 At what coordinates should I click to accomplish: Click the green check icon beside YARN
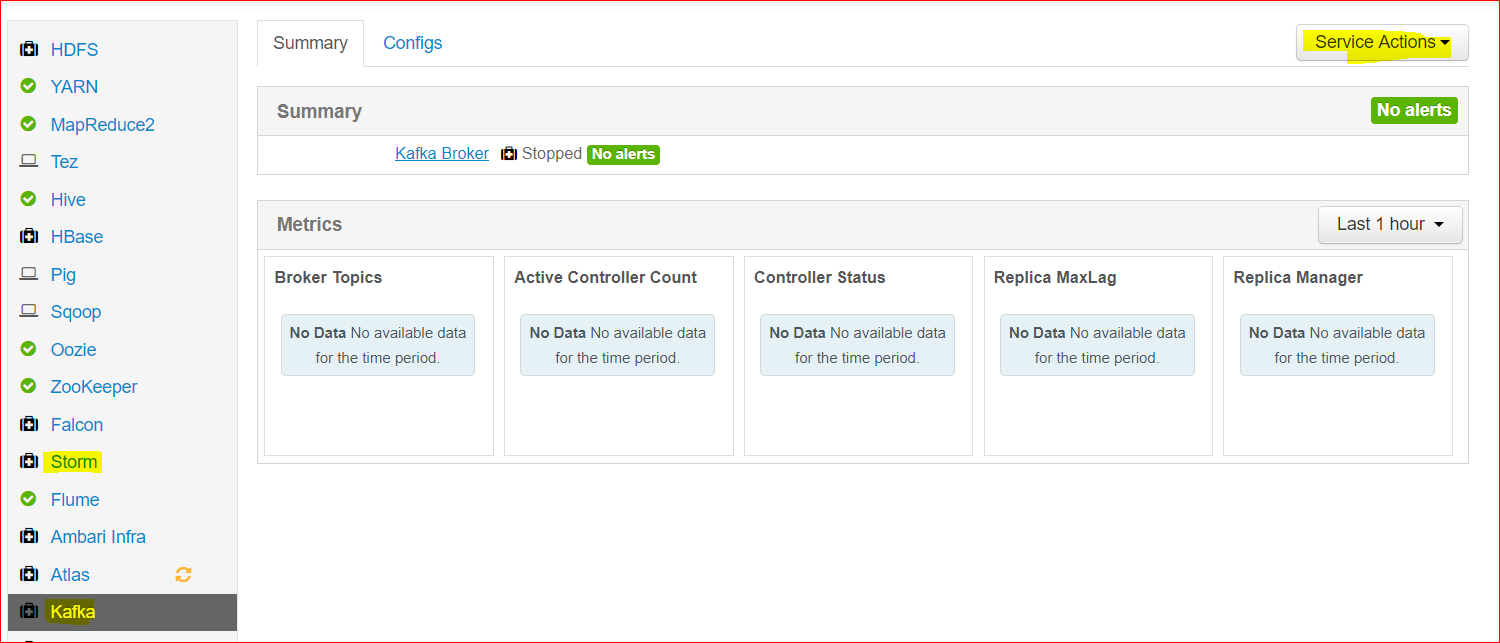click(29, 86)
